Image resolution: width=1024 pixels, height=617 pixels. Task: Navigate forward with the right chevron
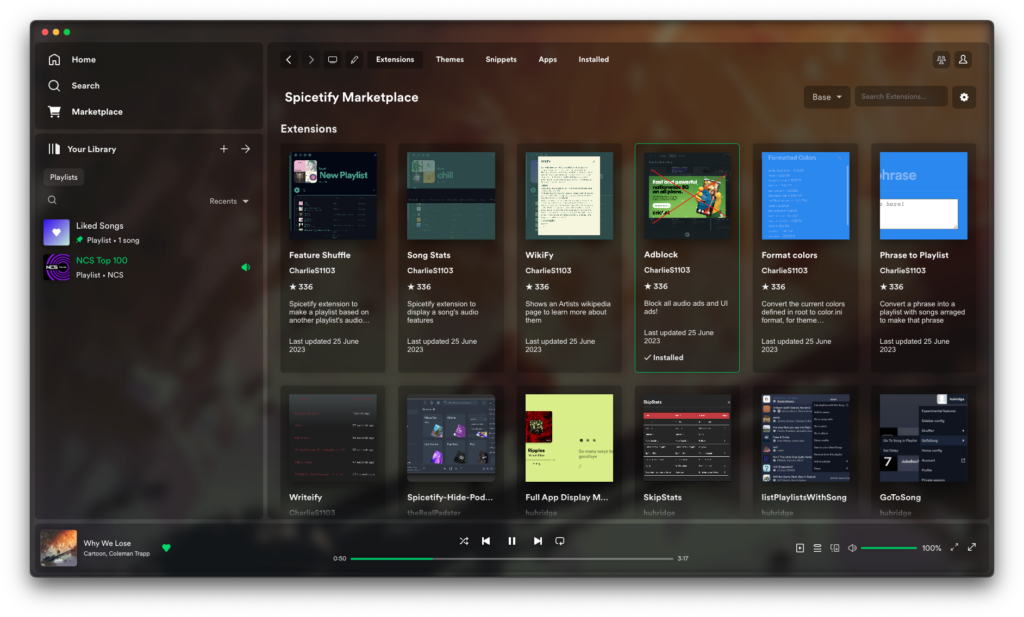tap(311, 59)
